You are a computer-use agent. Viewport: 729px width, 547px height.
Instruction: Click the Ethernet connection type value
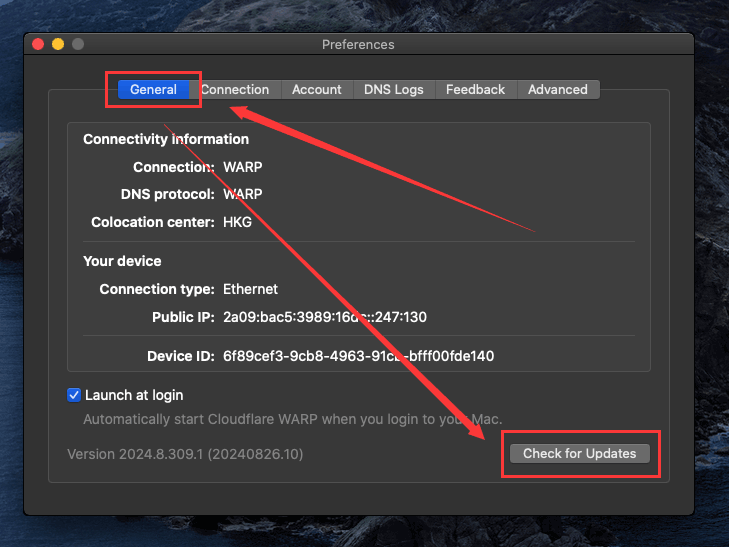tap(252, 289)
